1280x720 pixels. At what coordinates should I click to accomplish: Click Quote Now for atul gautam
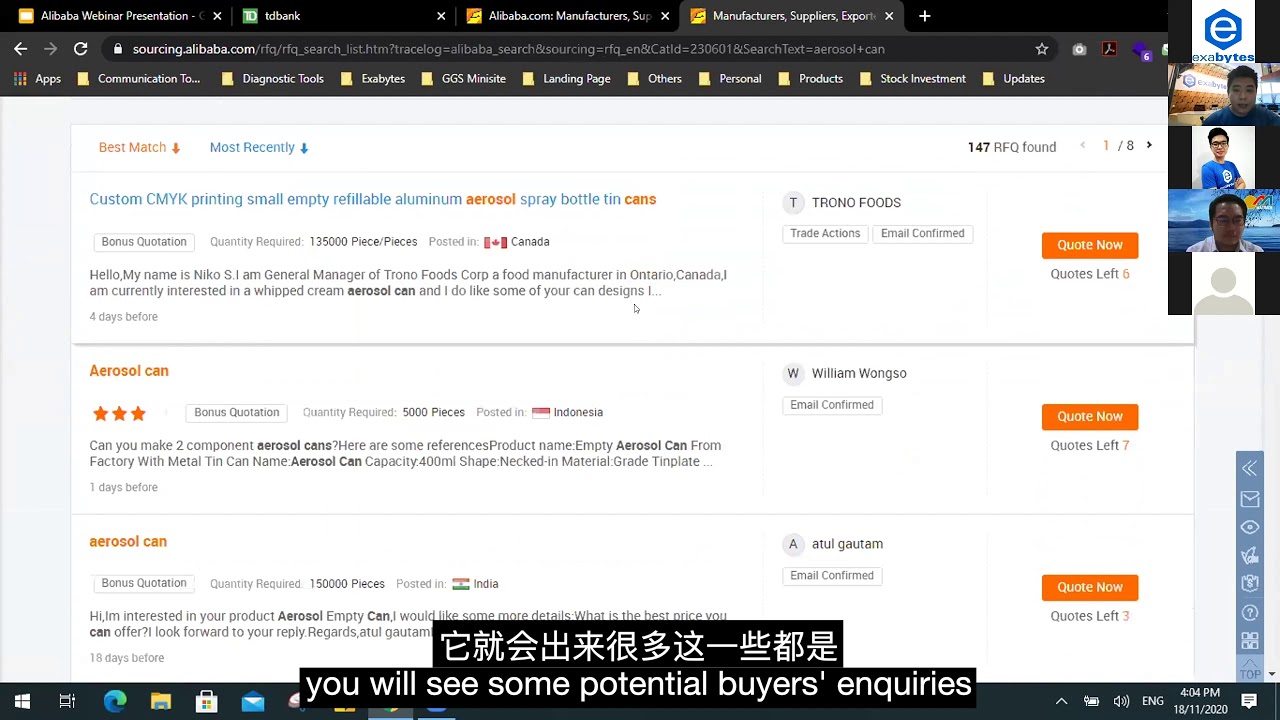1089,587
